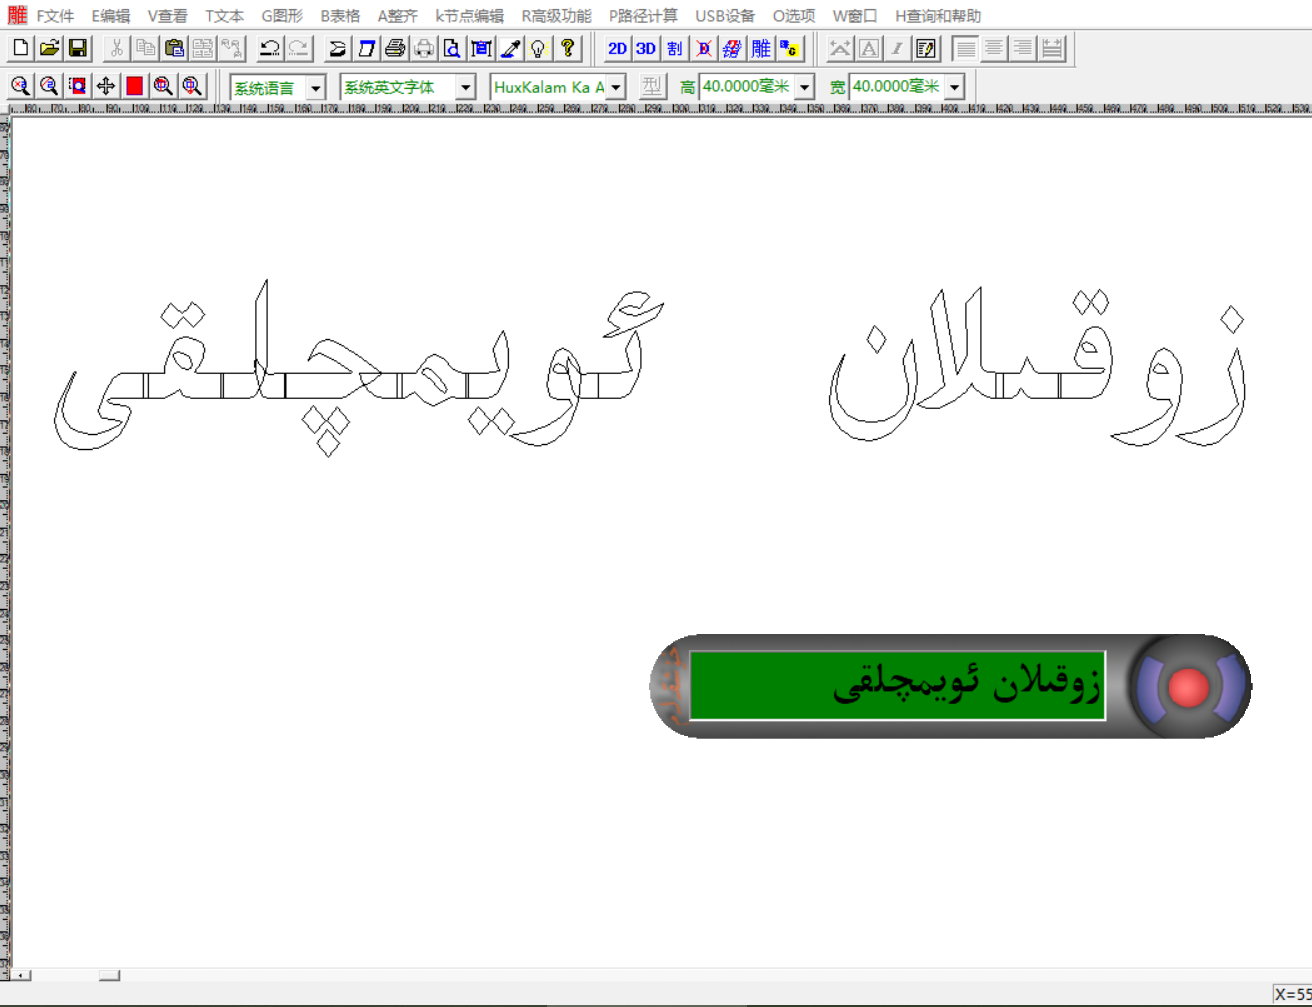1312x1007 pixels.
Task: Open the B表格 menu
Action: [x=340, y=16]
